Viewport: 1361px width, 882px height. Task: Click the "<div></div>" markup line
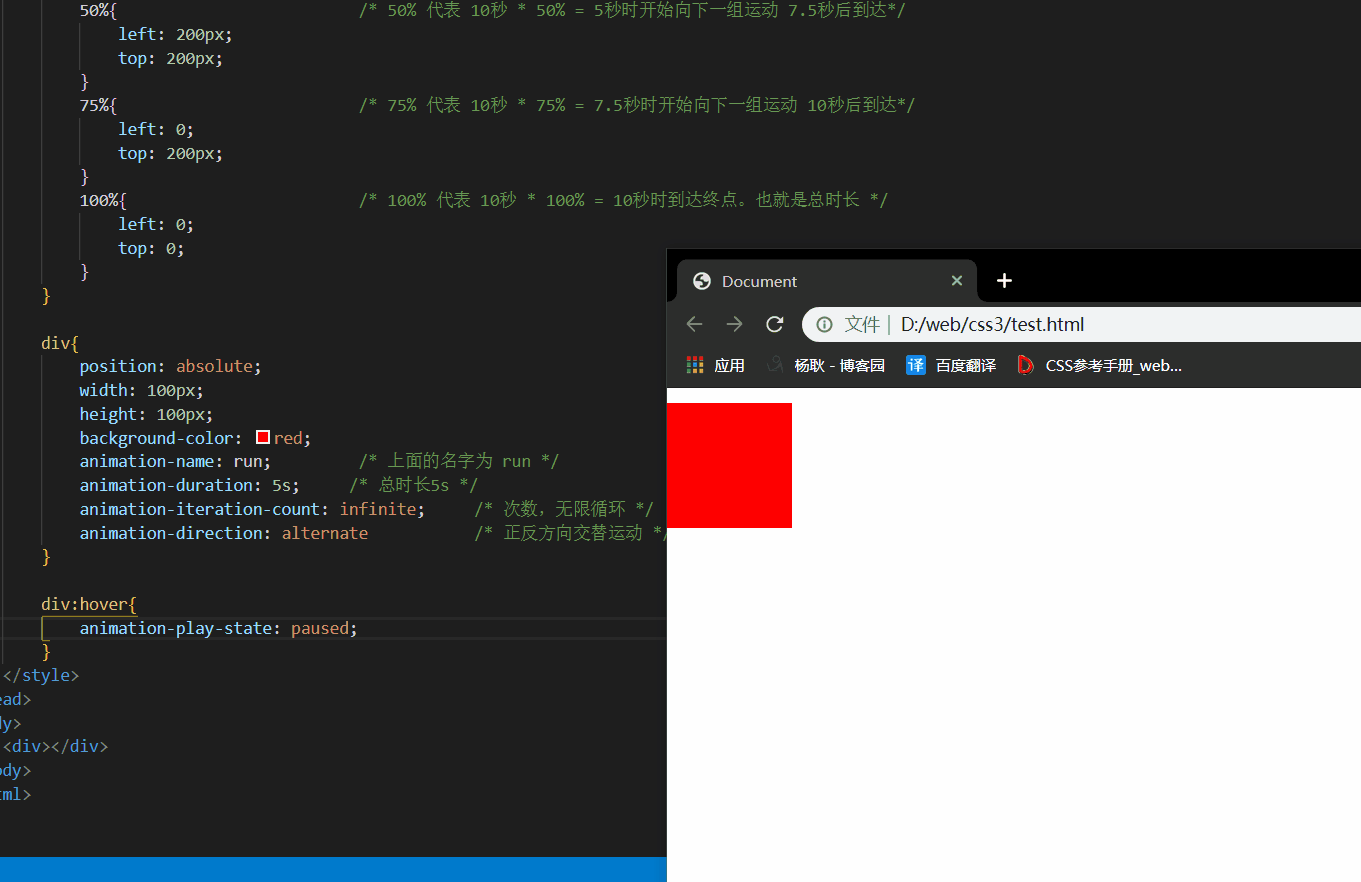[55, 746]
